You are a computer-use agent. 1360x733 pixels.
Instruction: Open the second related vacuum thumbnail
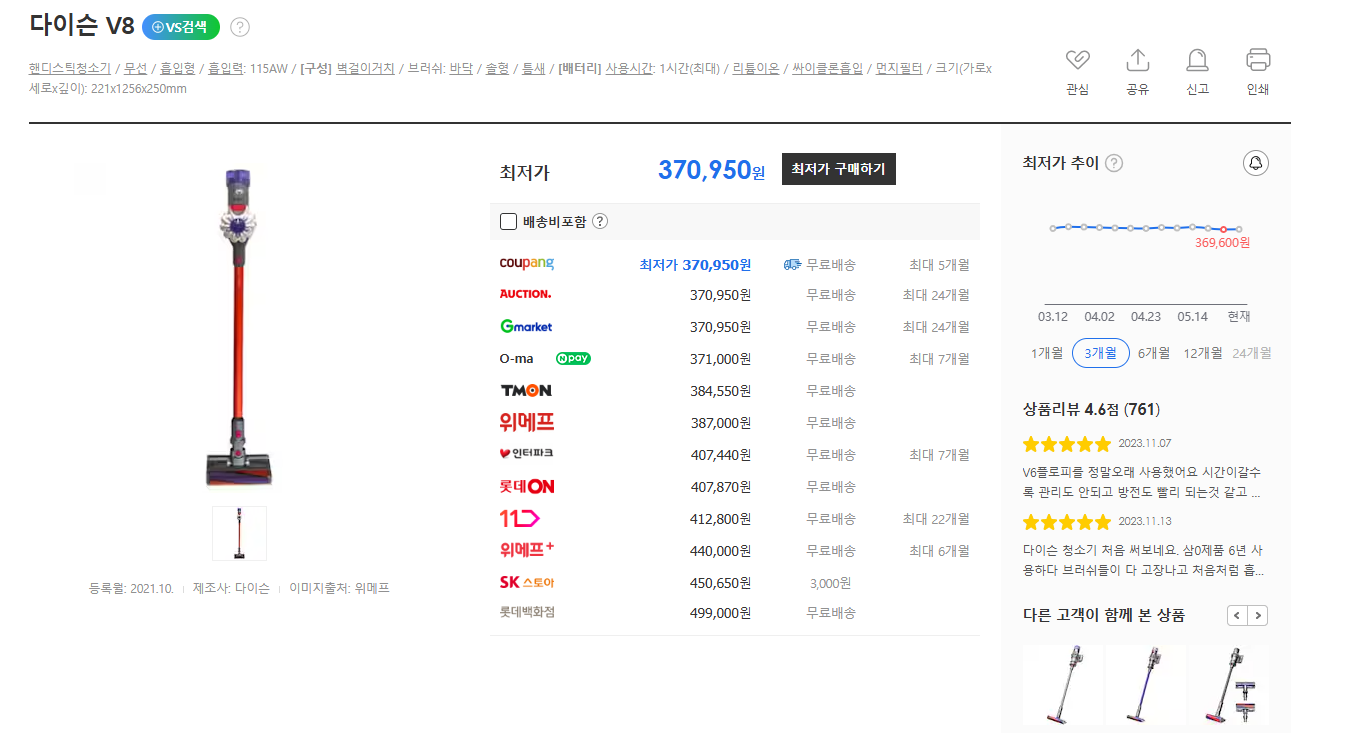(1145, 685)
